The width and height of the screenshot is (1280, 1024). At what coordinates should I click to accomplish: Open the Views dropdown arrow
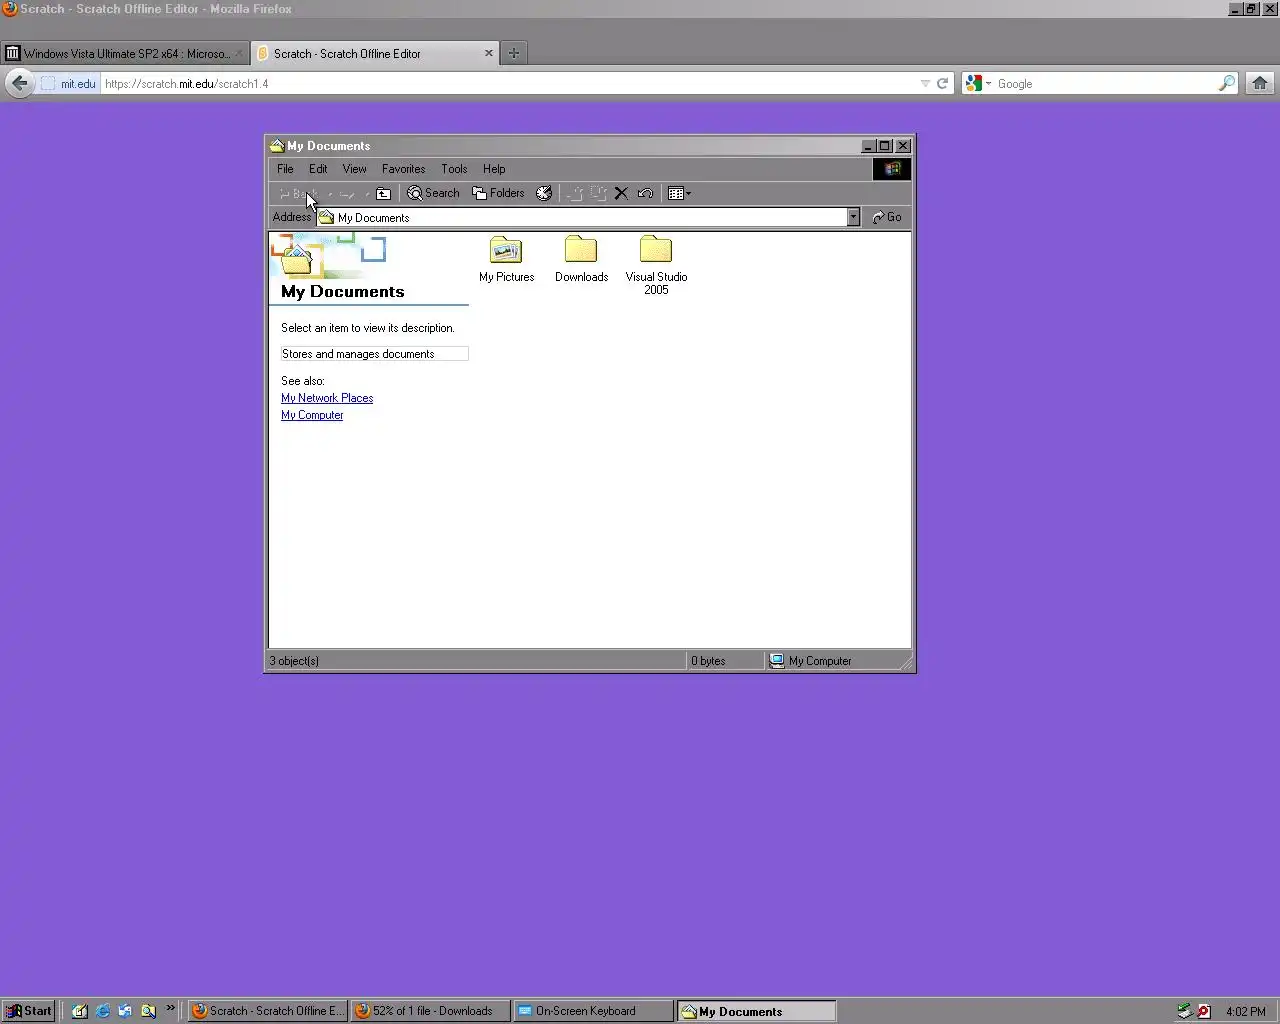coord(688,194)
